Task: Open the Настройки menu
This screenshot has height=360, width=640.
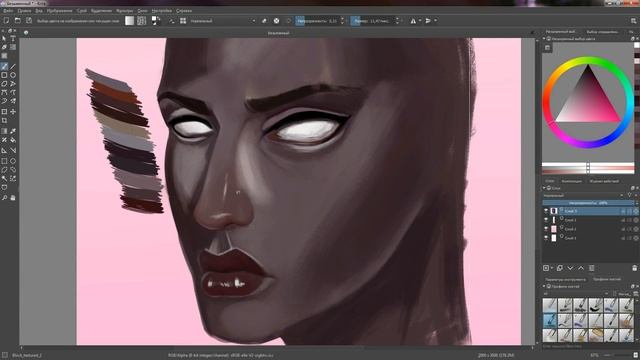Action: pyautogui.click(x=162, y=11)
